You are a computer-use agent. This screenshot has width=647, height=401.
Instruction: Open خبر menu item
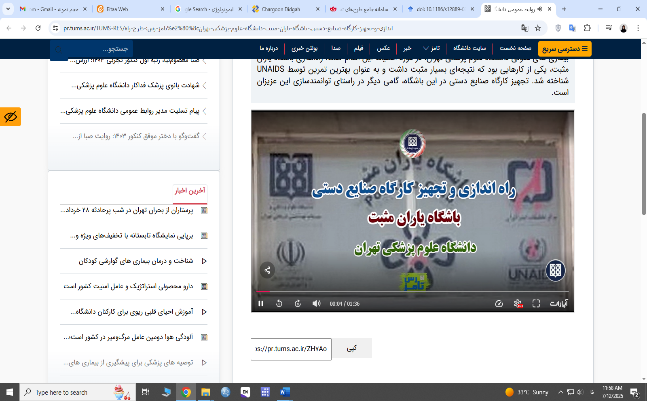[407, 48]
